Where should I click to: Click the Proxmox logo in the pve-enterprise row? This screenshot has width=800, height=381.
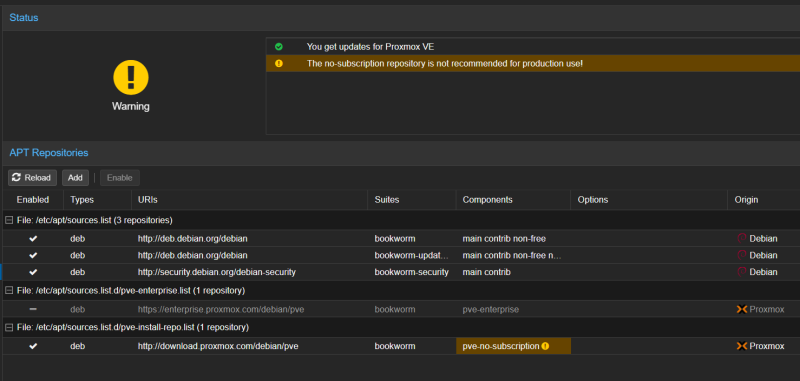(x=742, y=309)
